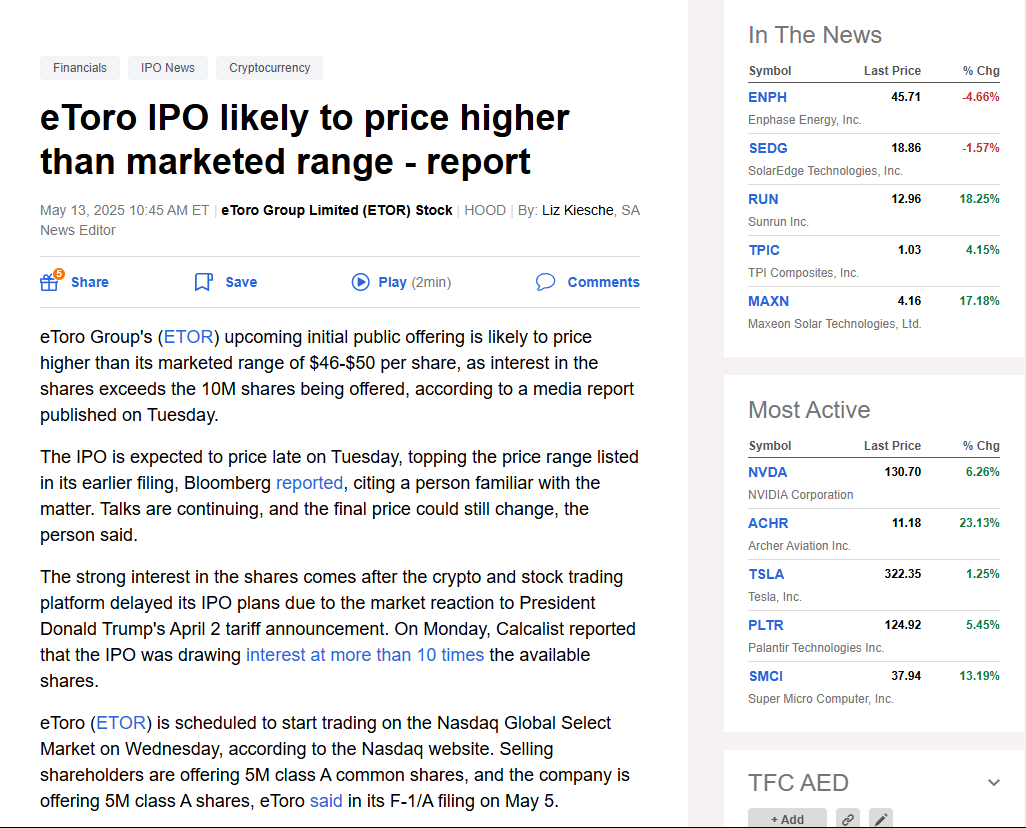The width and height of the screenshot is (1026, 828).
Task: Open the Most Active list details
Action: click(809, 409)
